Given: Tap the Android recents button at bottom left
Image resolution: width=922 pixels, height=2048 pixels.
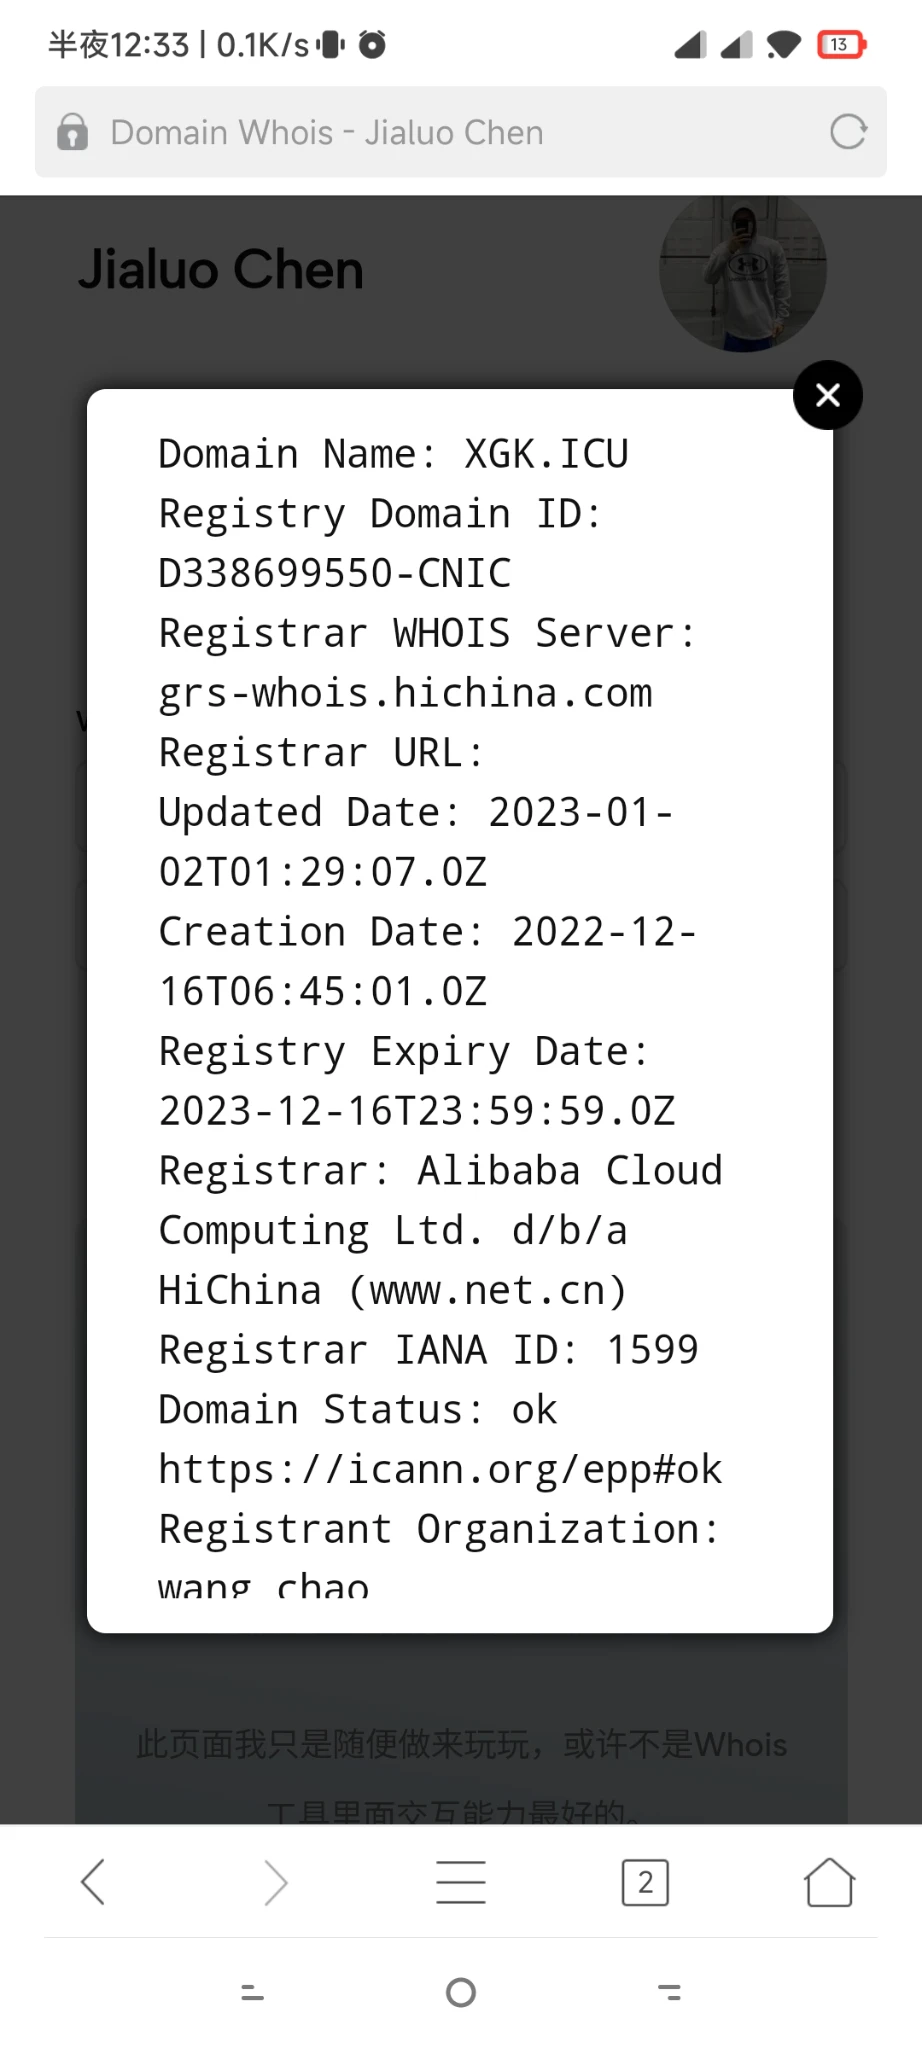Looking at the screenshot, I should point(253,1992).
